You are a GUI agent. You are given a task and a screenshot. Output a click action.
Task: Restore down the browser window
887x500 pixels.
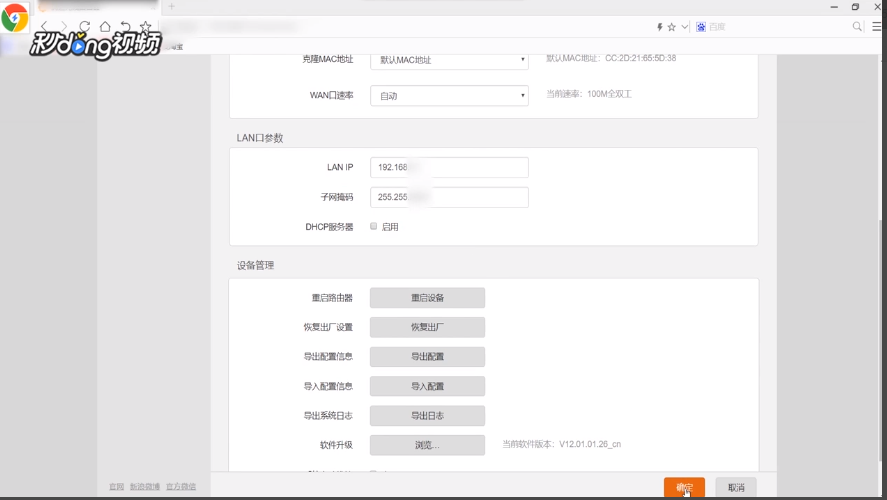(855, 7)
